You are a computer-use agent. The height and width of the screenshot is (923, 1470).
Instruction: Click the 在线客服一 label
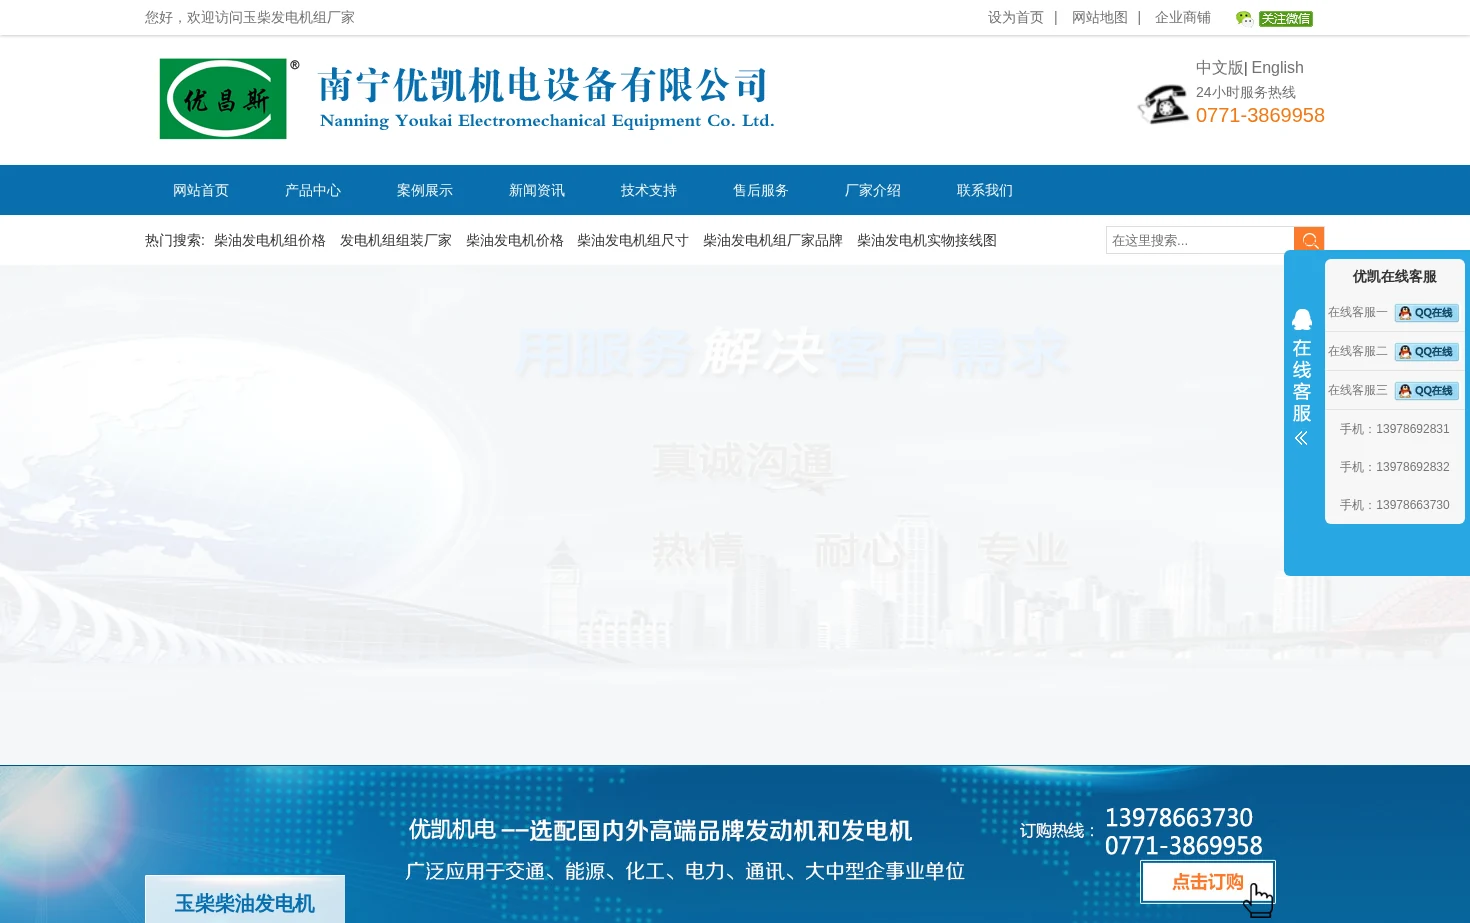coord(1358,313)
